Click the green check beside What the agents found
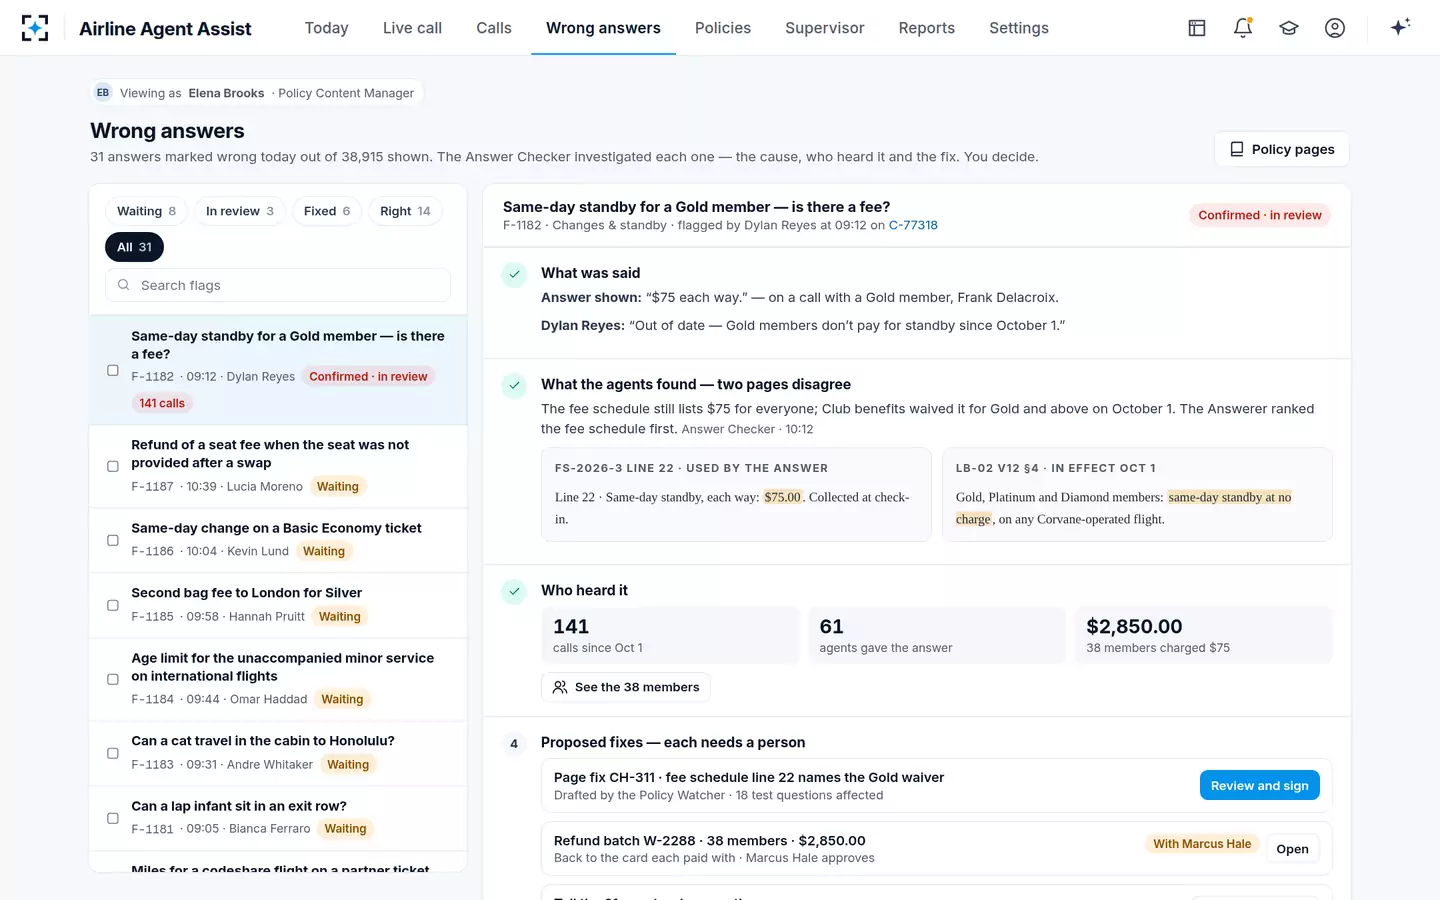The height and width of the screenshot is (900, 1440). coord(514,385)
